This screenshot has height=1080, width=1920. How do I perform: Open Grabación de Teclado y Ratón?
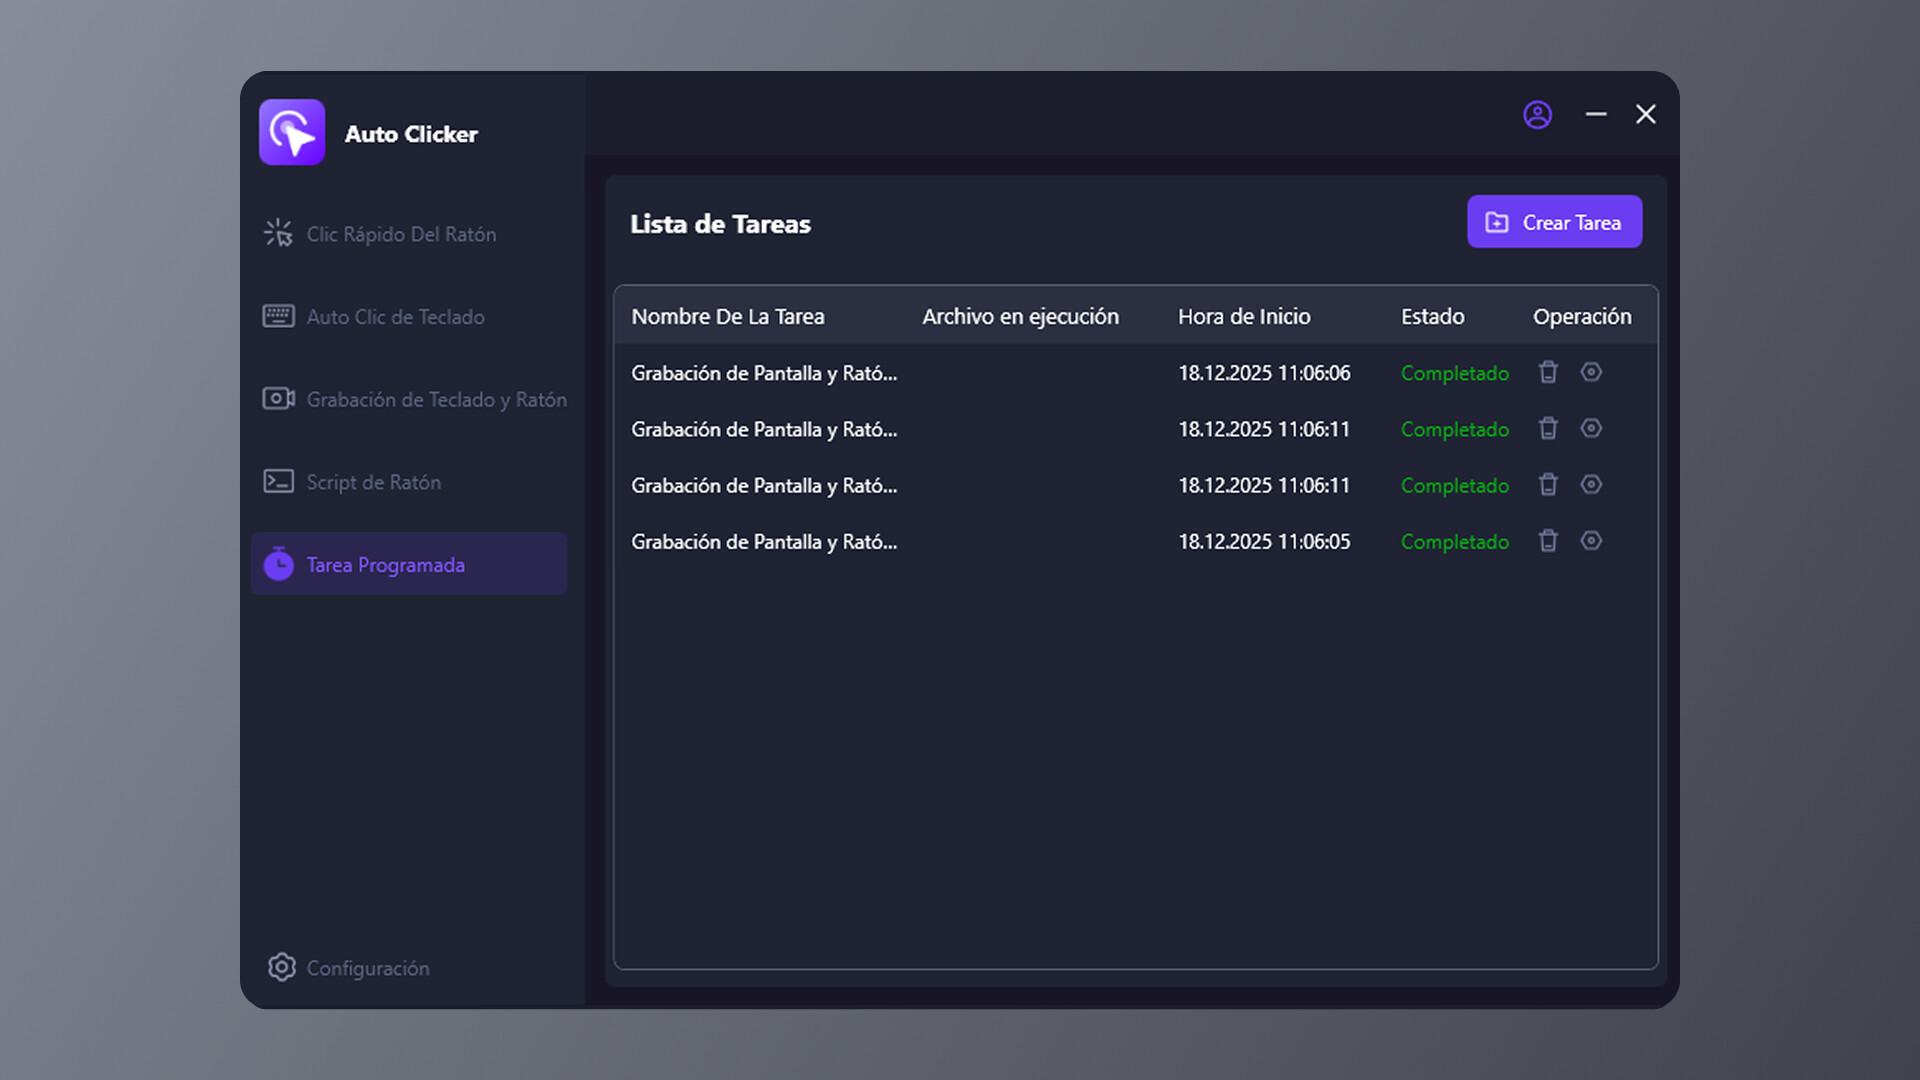click(436, 399)
